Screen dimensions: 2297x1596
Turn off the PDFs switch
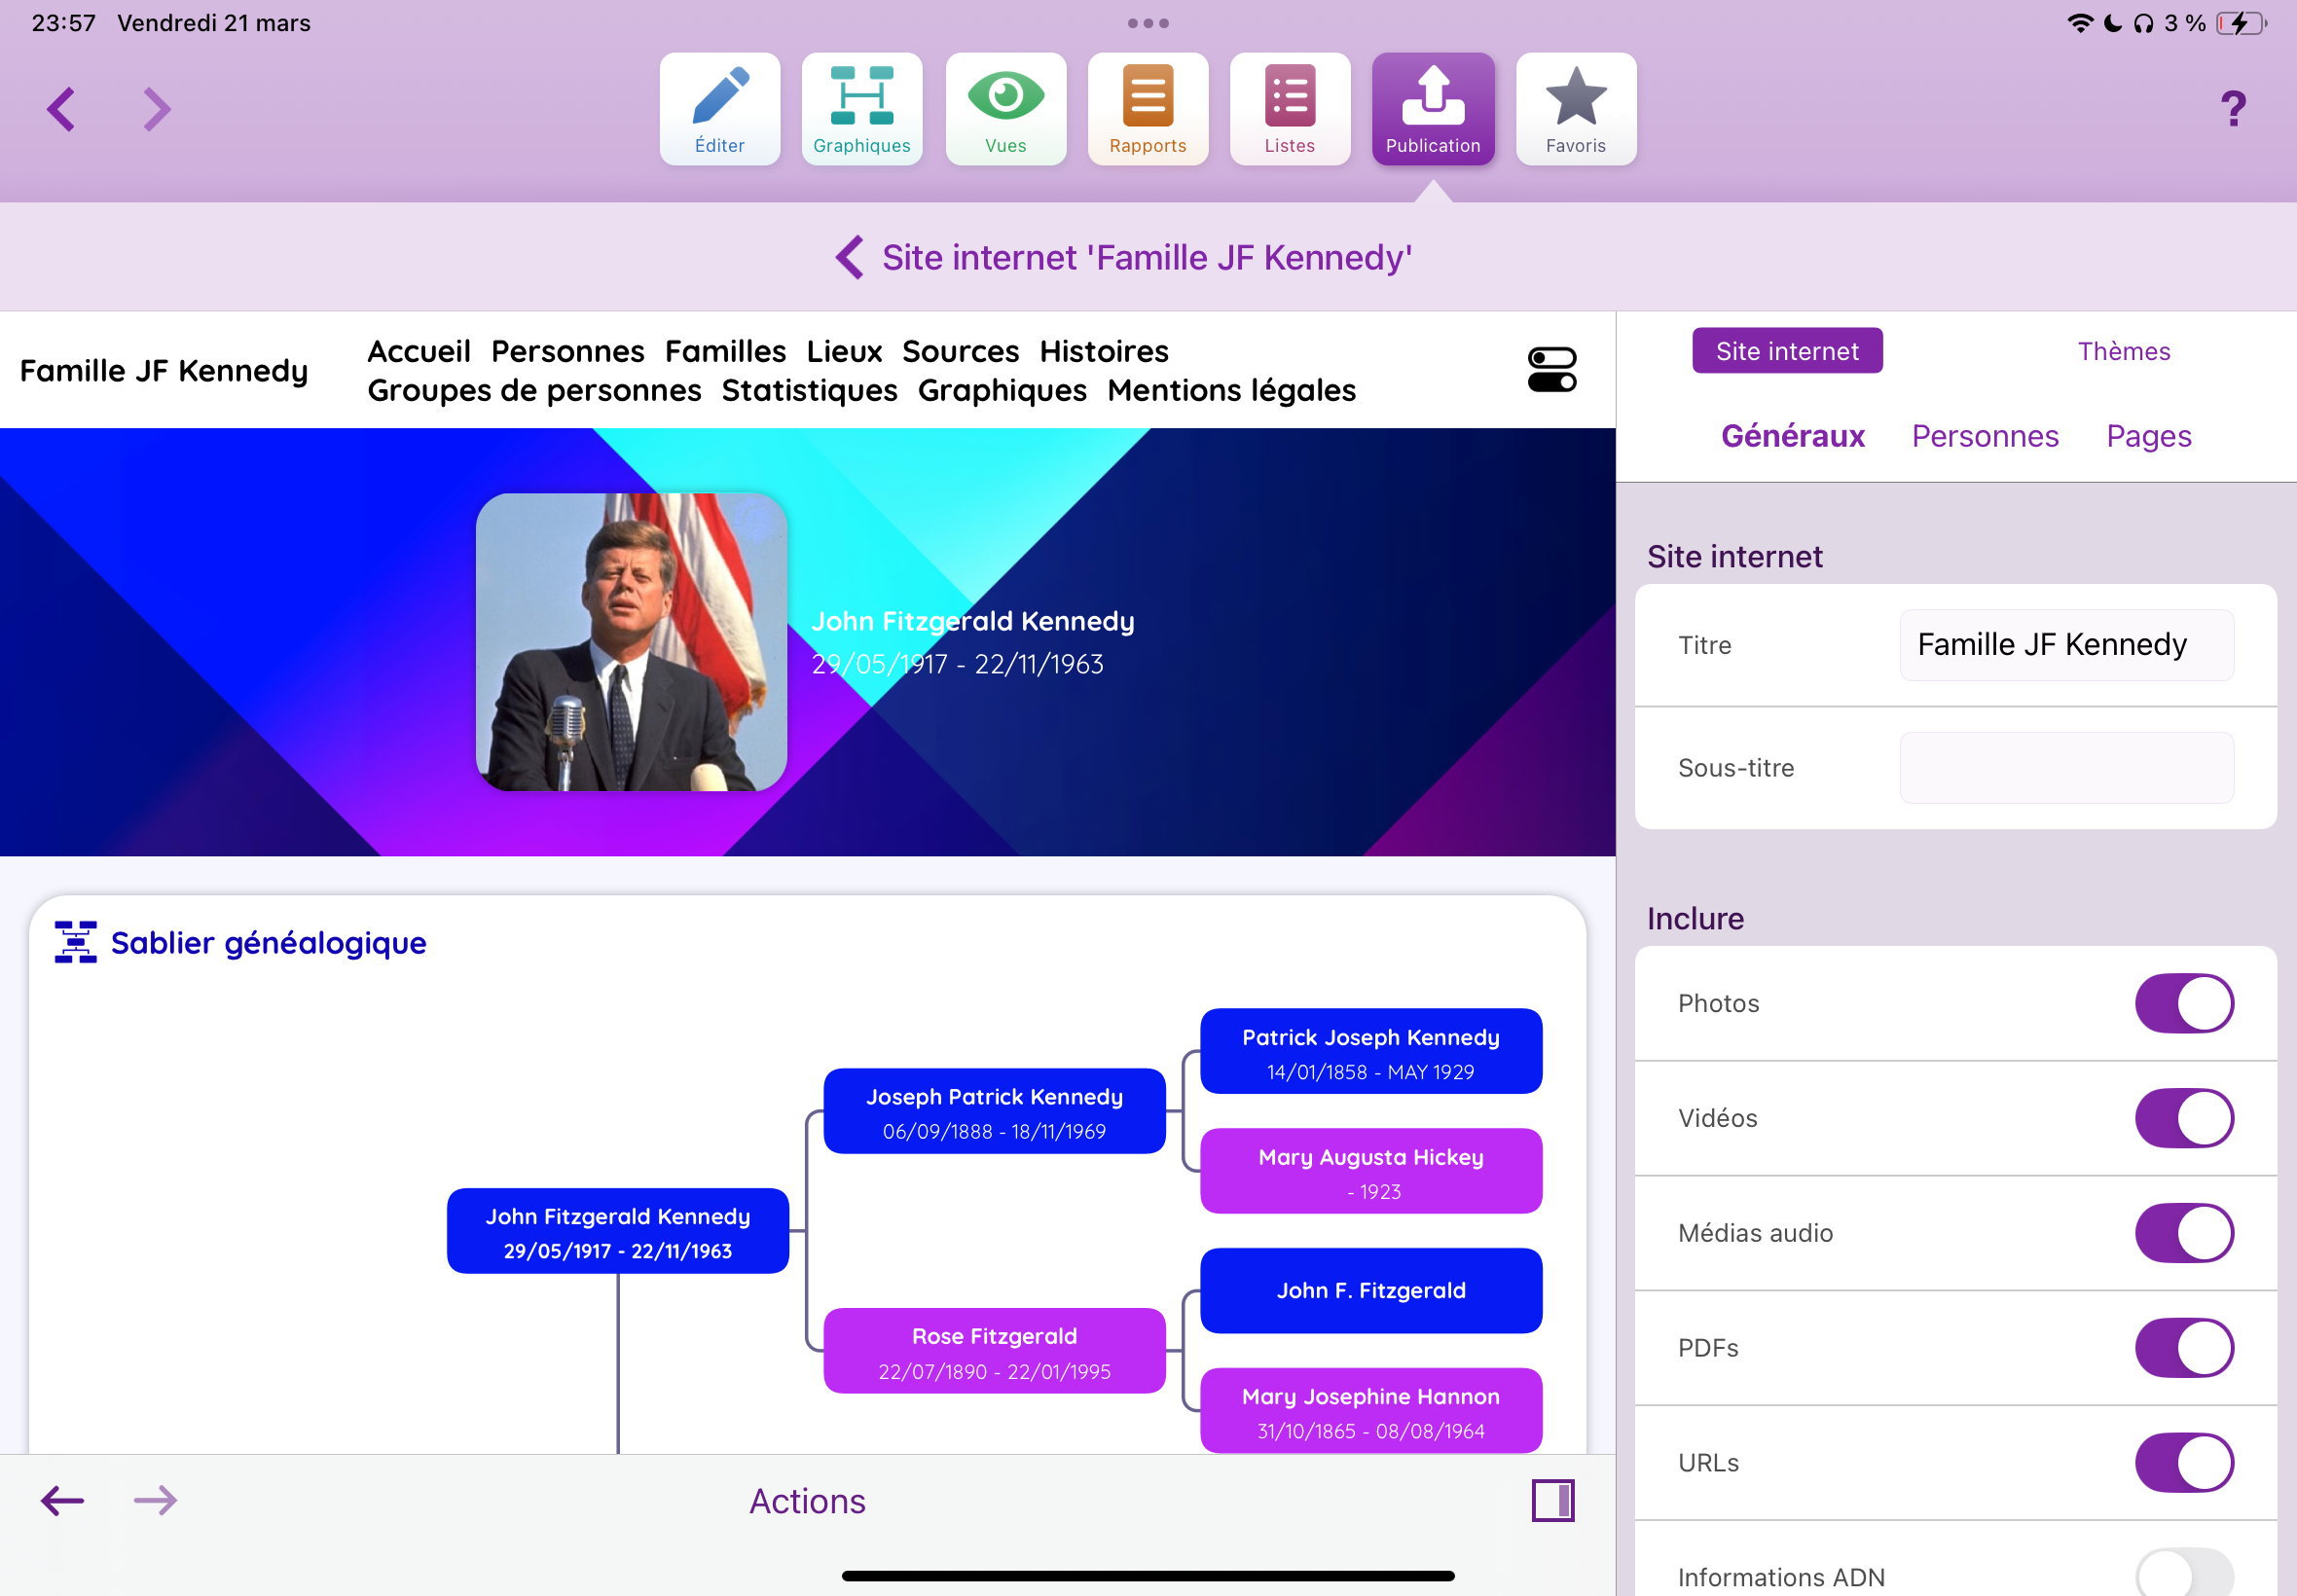click(2183, 1348)
